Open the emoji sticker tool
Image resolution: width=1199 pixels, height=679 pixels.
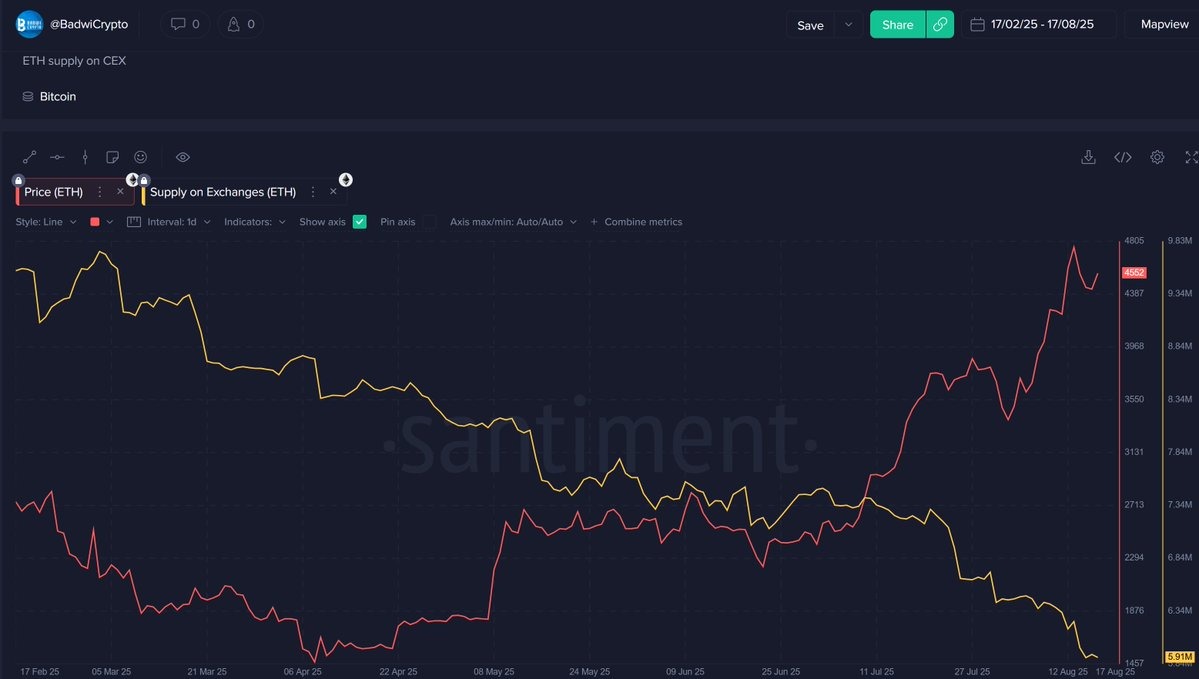click(140, 157)
